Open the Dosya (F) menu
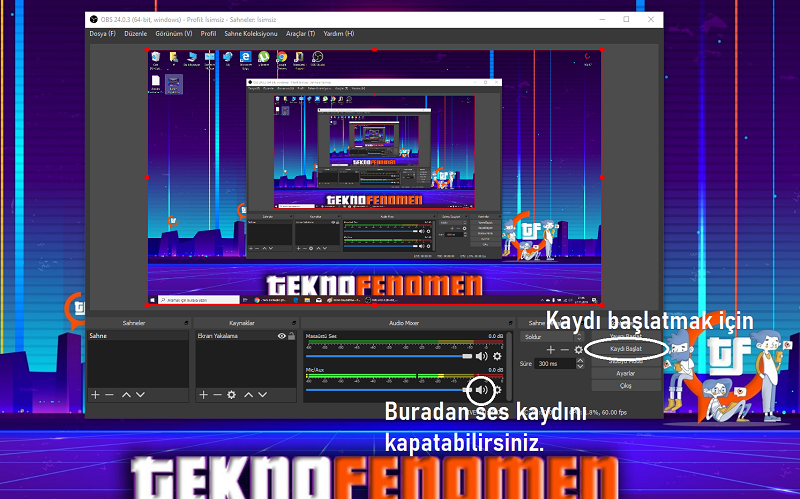The width and height of the screenshot is (800, 499). [103, 34]
